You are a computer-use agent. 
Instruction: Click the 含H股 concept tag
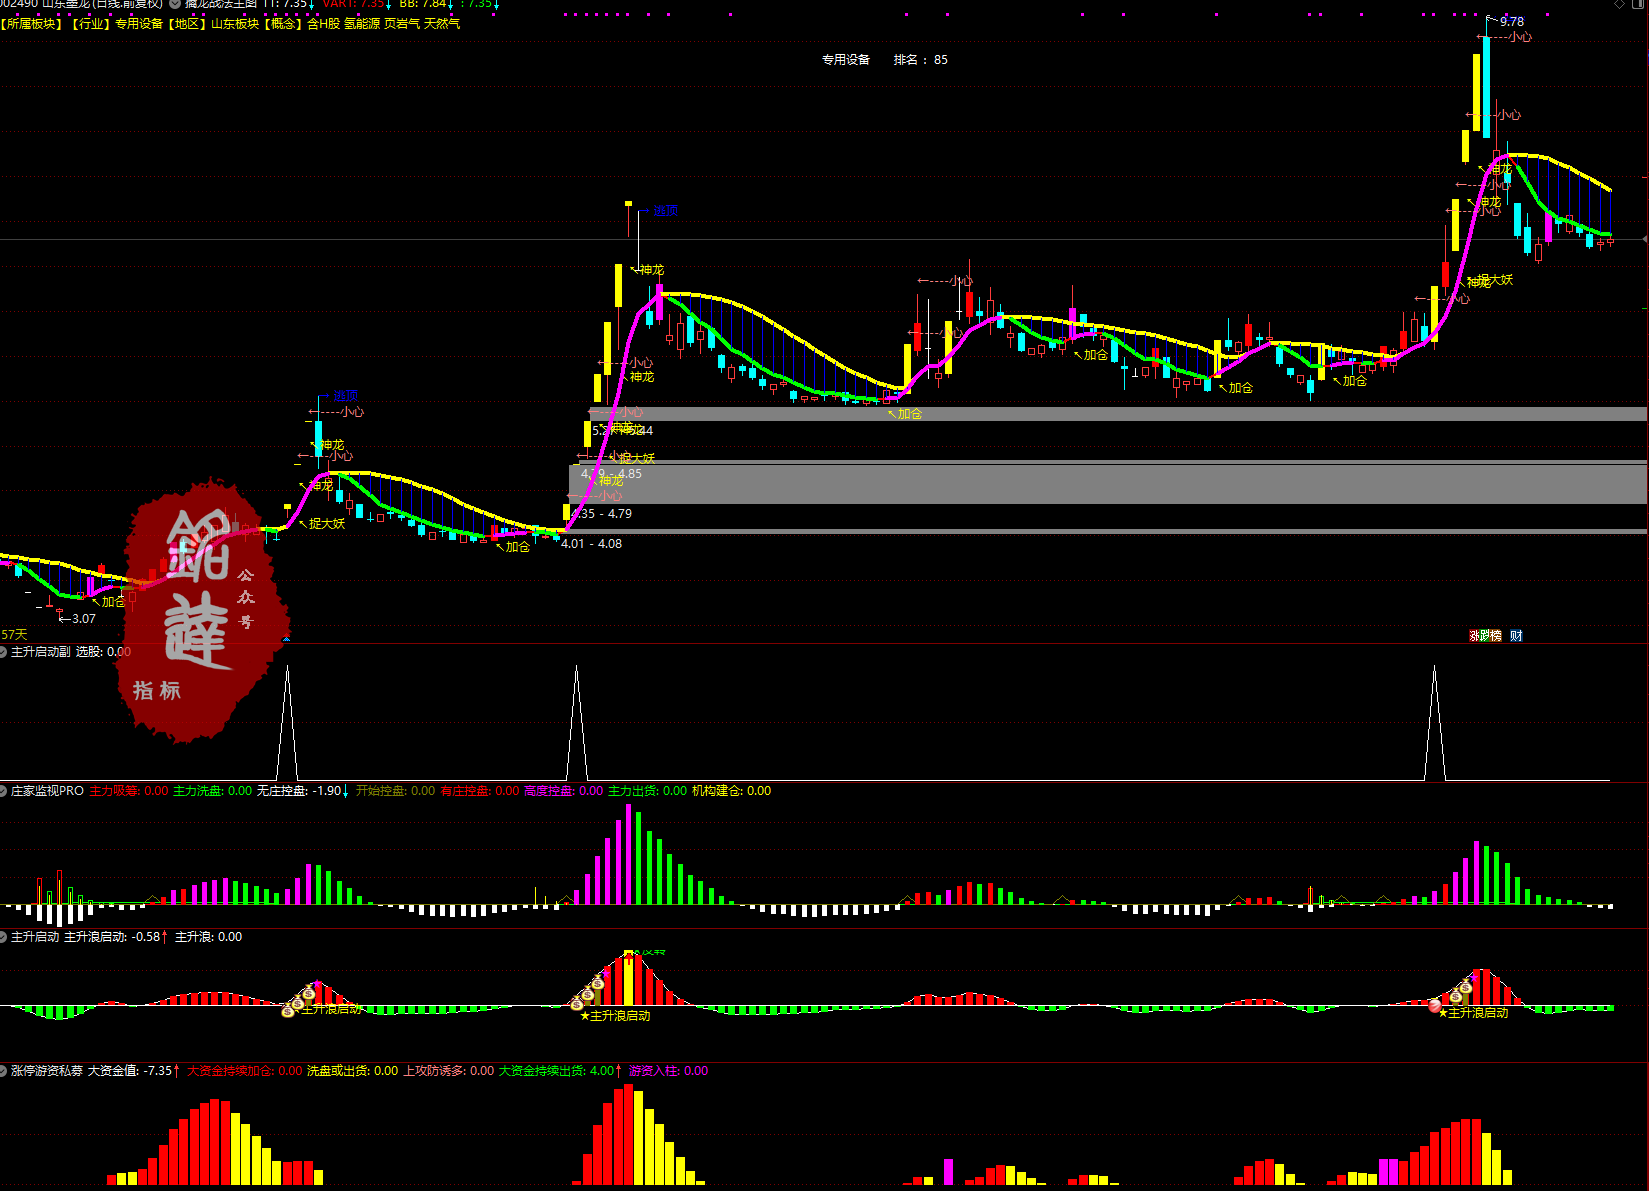point(323,24)
